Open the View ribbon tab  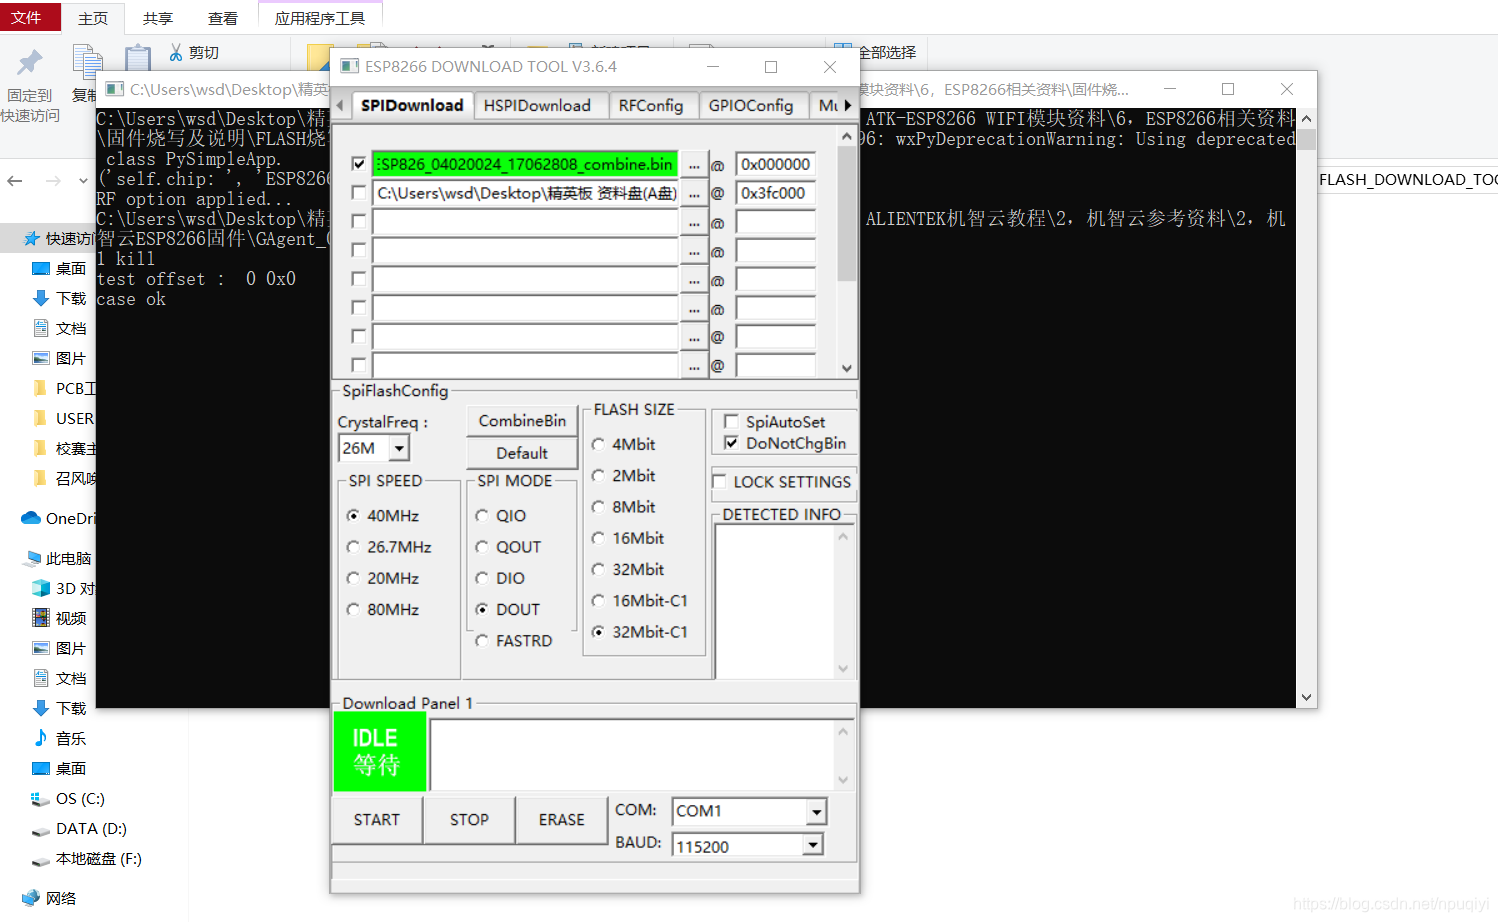(223, 18)
